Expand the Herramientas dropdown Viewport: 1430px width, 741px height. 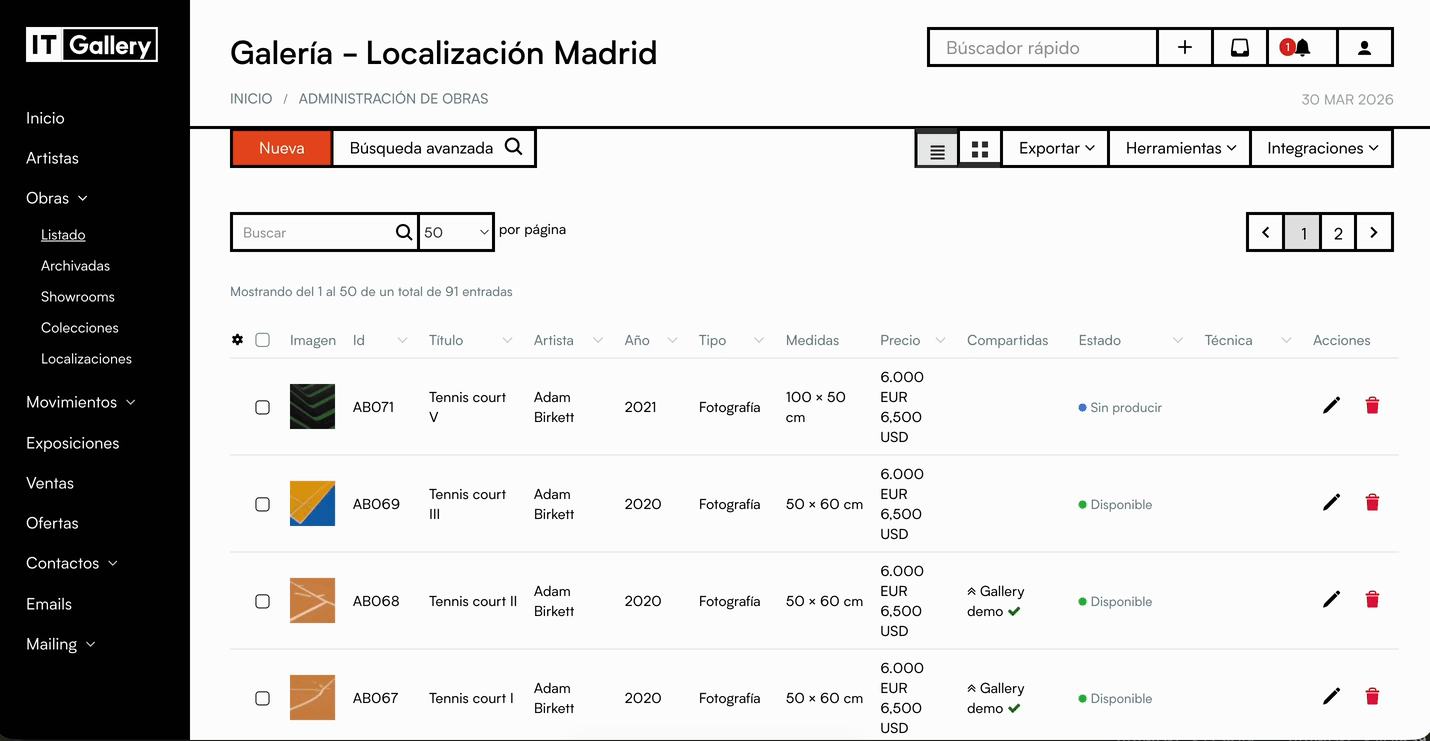tap(1180, 148)
